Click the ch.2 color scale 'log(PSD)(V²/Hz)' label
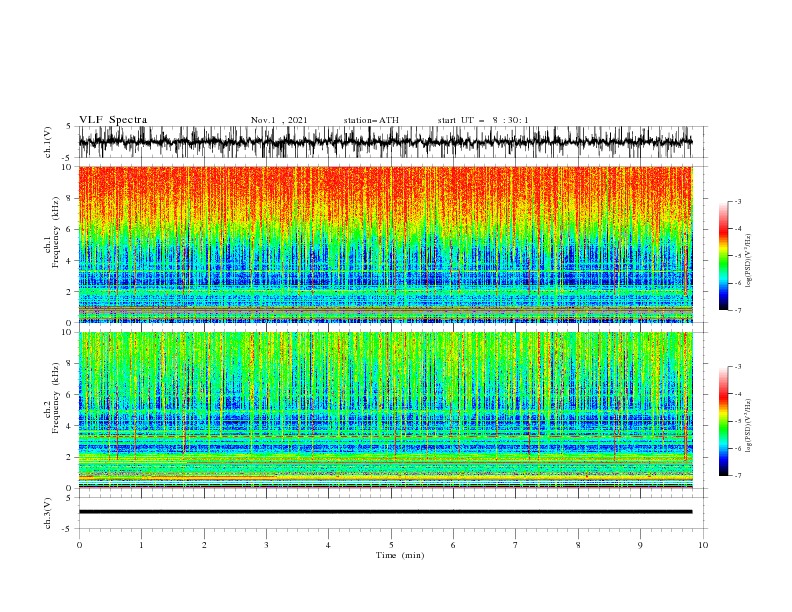This screenshot has width=792, height=612. coord(749,426)
